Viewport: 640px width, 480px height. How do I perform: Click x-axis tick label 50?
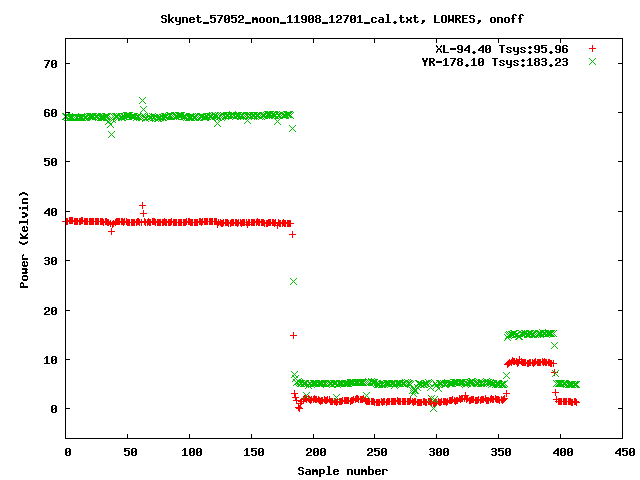coord(131,452)
